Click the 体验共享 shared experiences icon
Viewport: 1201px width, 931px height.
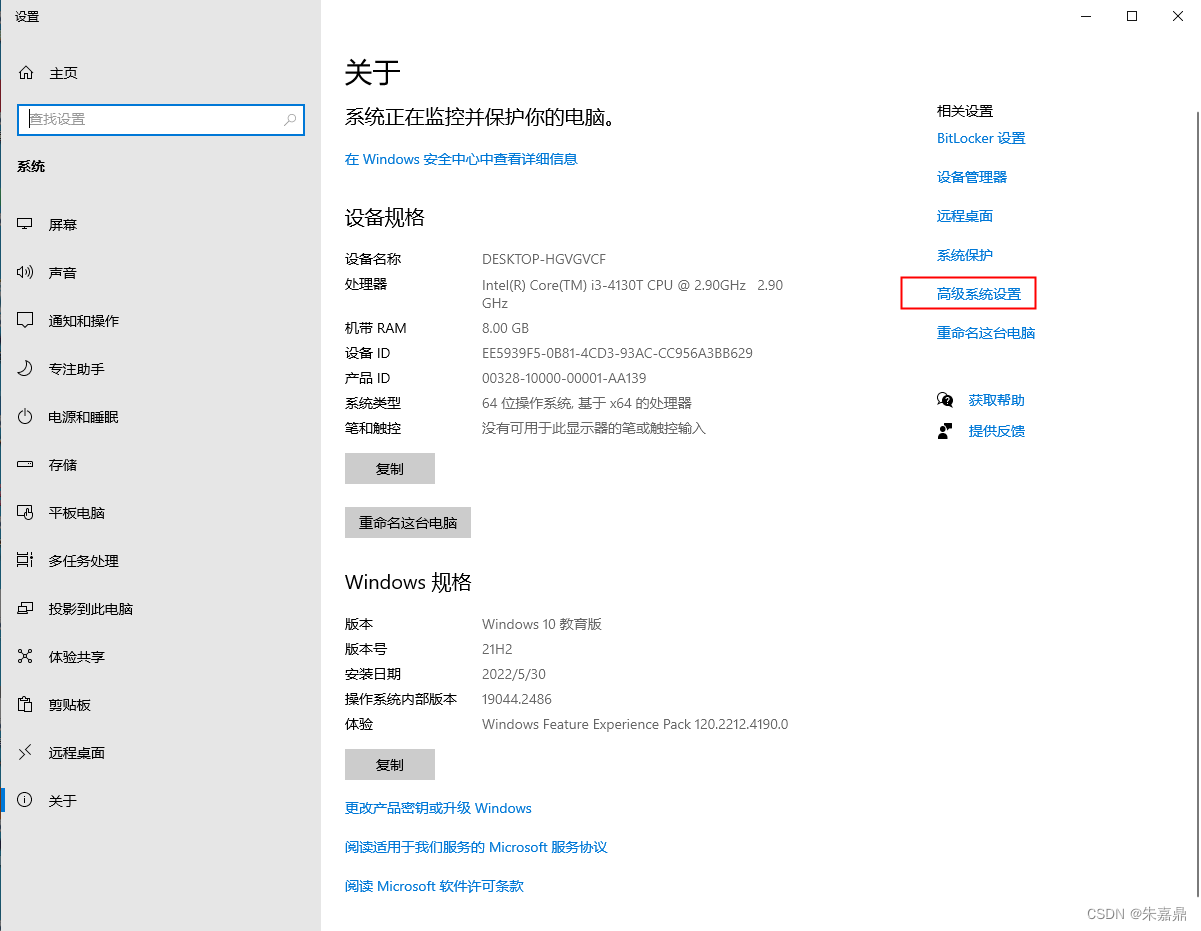tap(26, 657)
